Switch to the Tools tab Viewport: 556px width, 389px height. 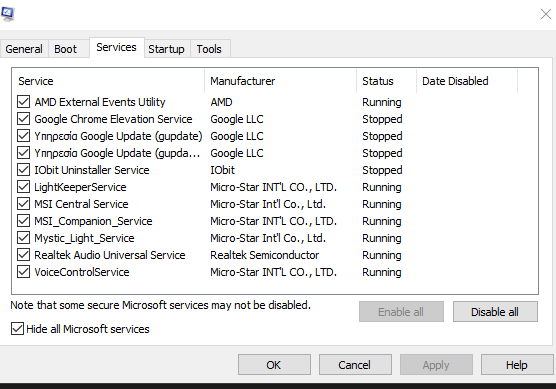point(209,49)
